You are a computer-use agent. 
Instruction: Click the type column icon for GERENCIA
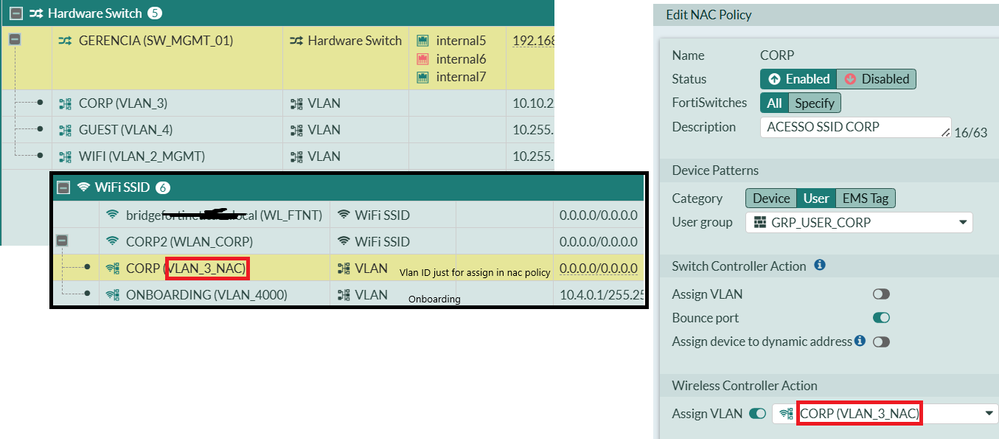click(x=296, y=41)
